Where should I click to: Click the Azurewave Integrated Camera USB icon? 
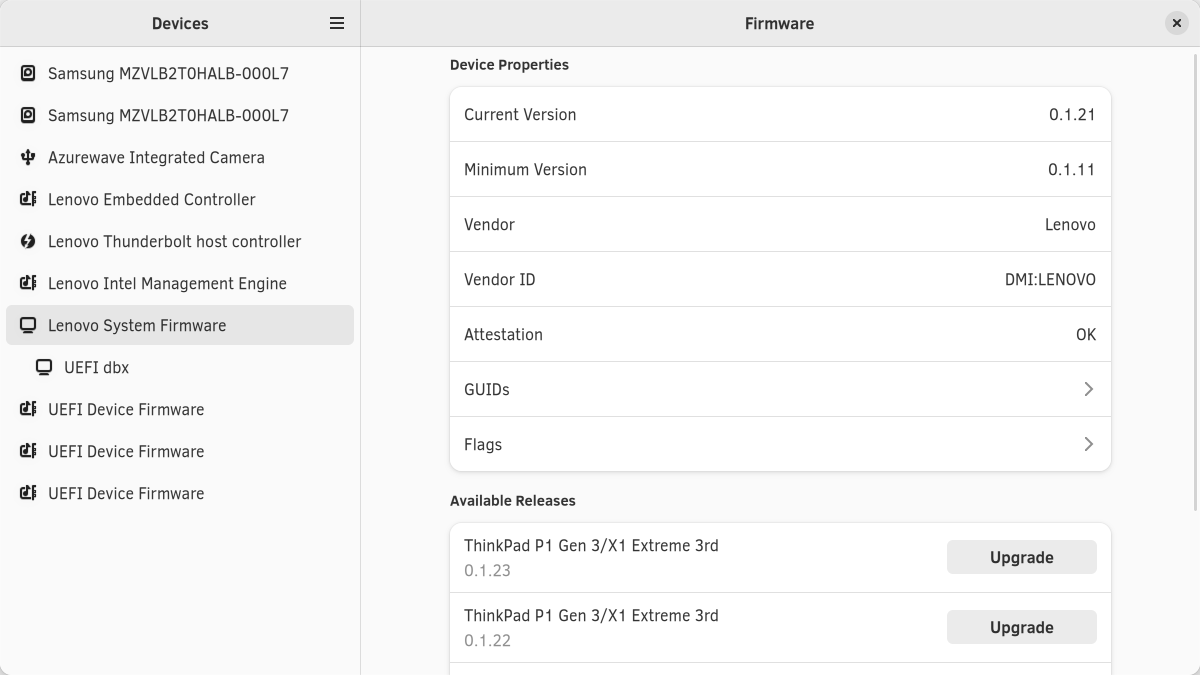tap(28, 157)
